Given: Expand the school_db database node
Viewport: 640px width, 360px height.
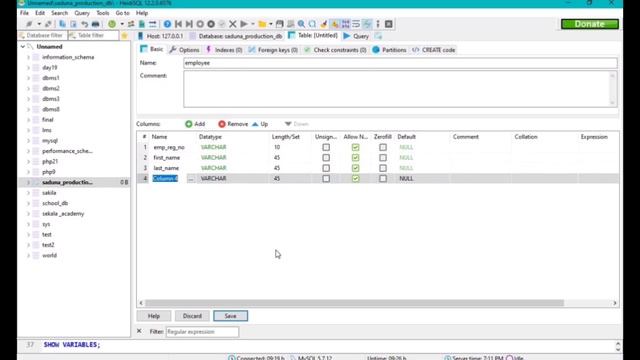Looking at the screenshot, I should click(29, 203).
